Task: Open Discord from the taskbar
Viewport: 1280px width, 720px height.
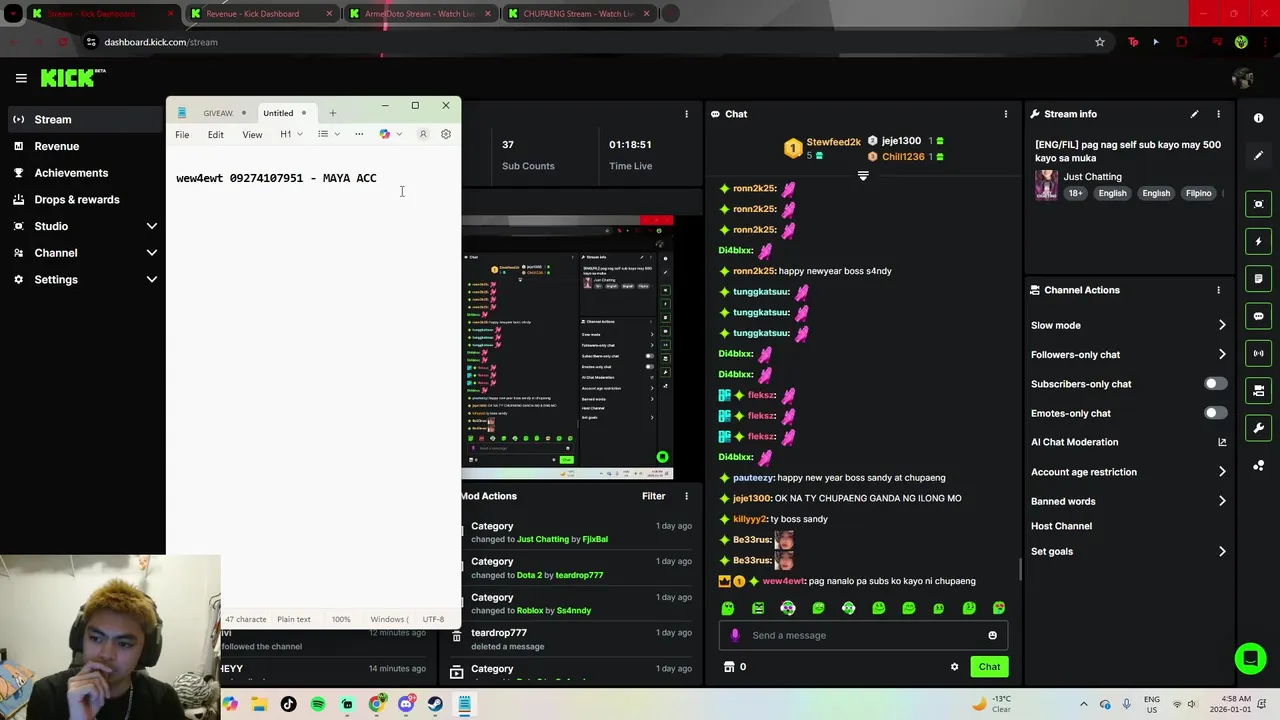Action: (x=406, y=704)
